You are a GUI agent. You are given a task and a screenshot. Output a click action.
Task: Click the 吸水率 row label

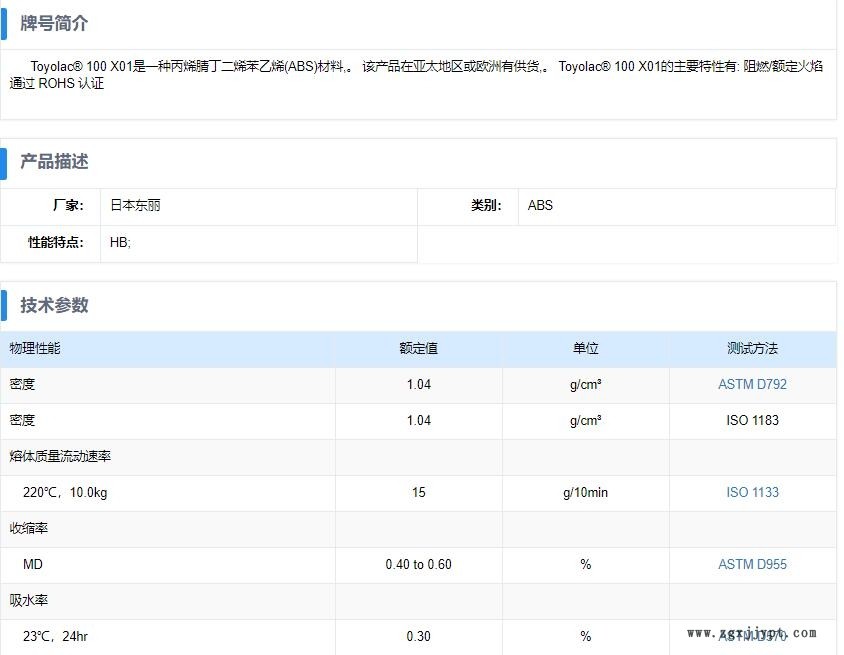click(29, 600)
